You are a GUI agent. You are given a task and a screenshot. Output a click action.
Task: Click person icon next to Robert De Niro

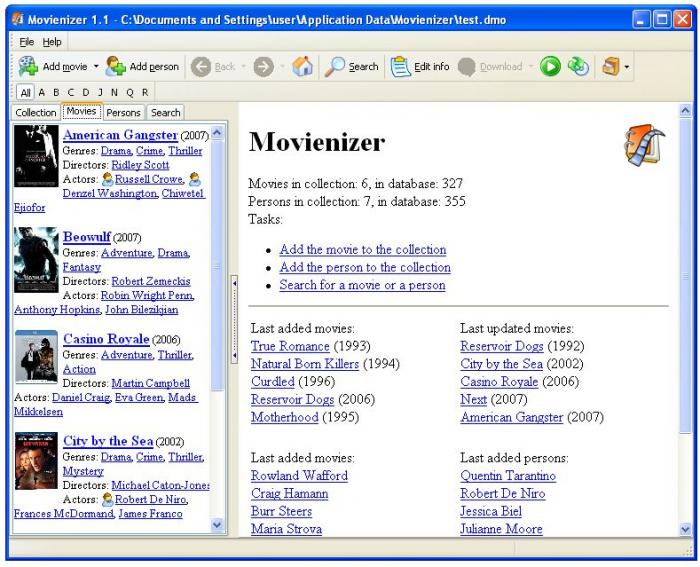(x=107, y=499)
